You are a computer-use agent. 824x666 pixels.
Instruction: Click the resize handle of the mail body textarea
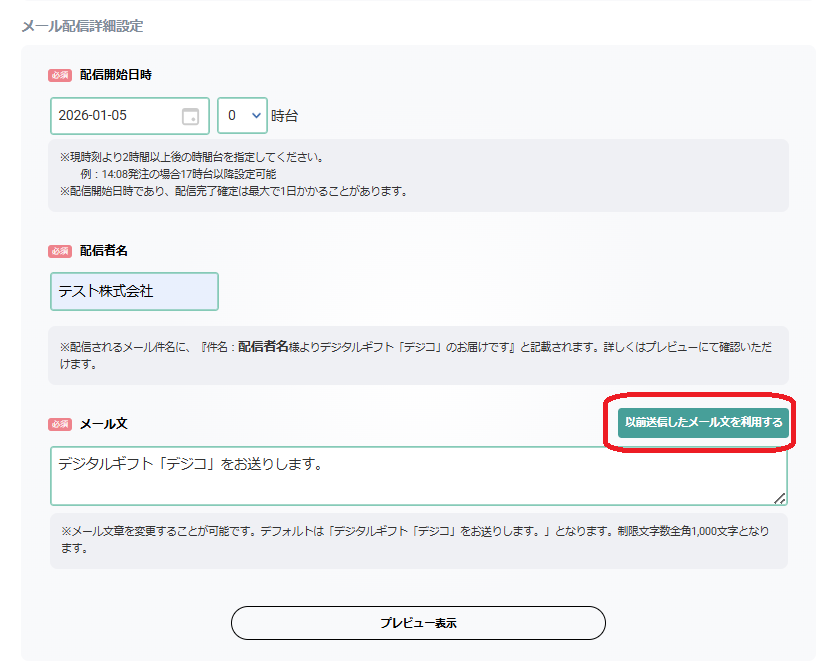click(x=779, y=498)
